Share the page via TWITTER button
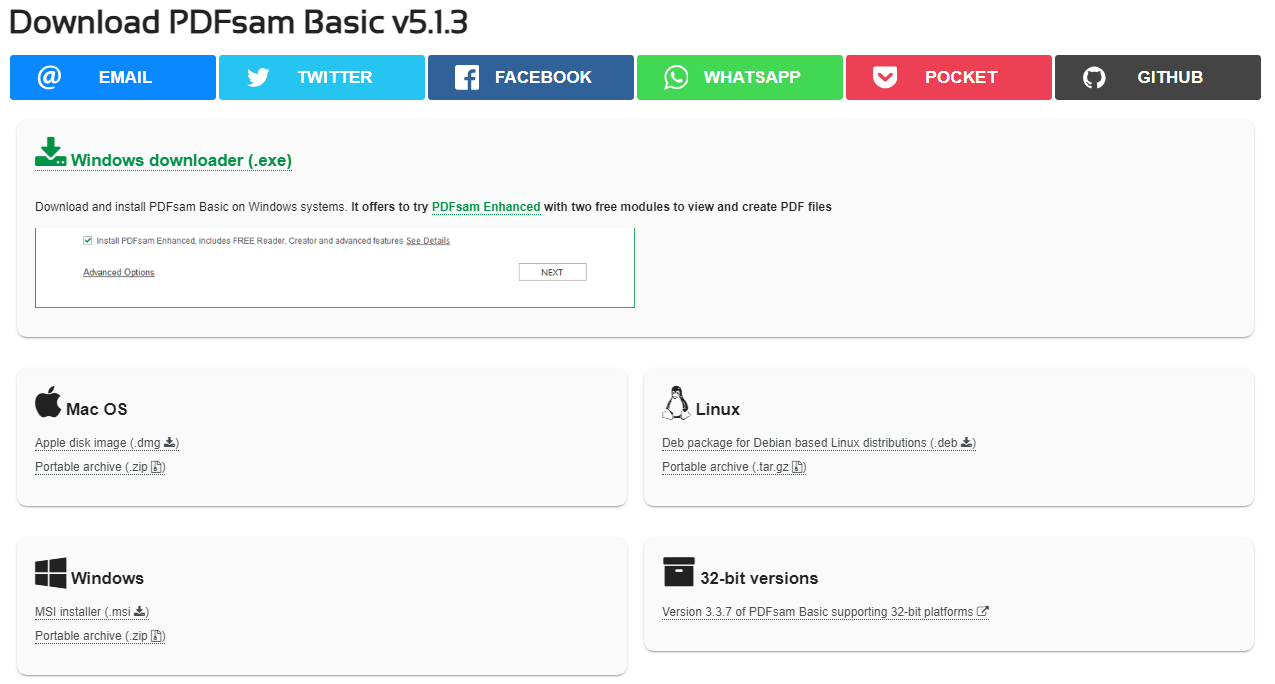 [x=322, y=77]
